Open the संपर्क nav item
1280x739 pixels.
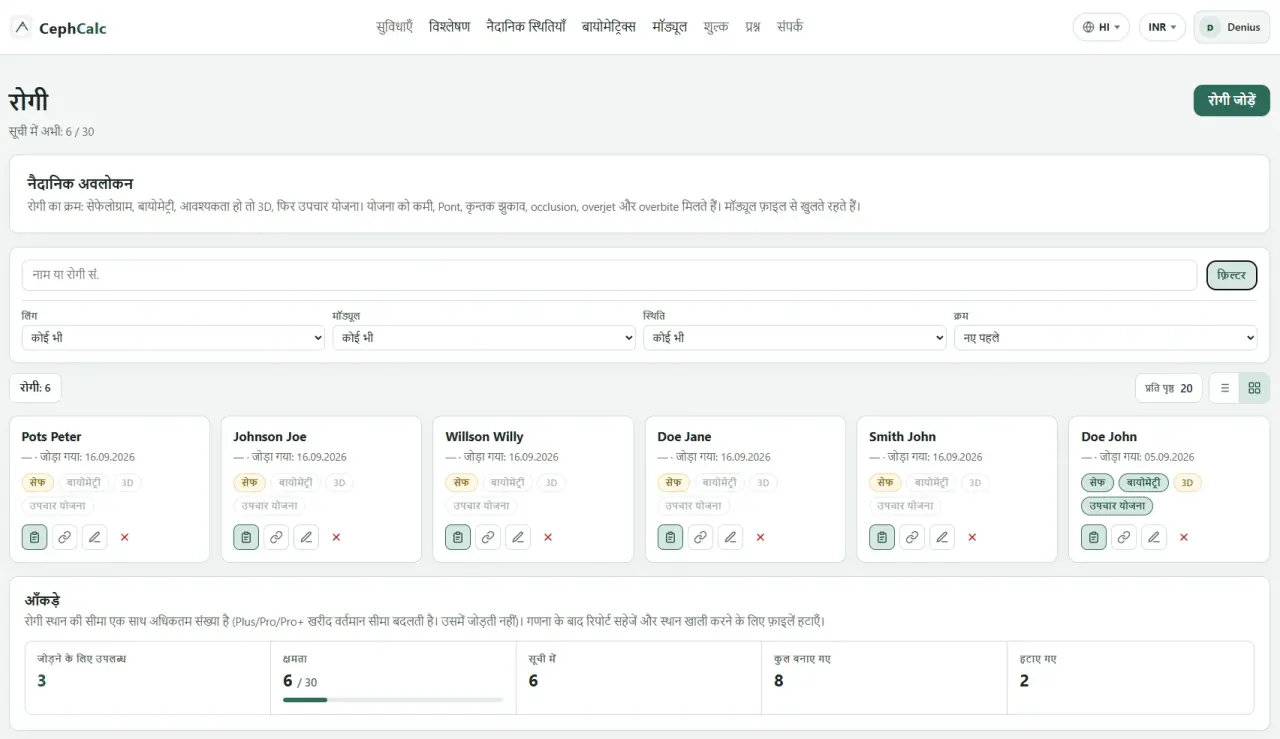pyautogui.click(x=790, y=27)
